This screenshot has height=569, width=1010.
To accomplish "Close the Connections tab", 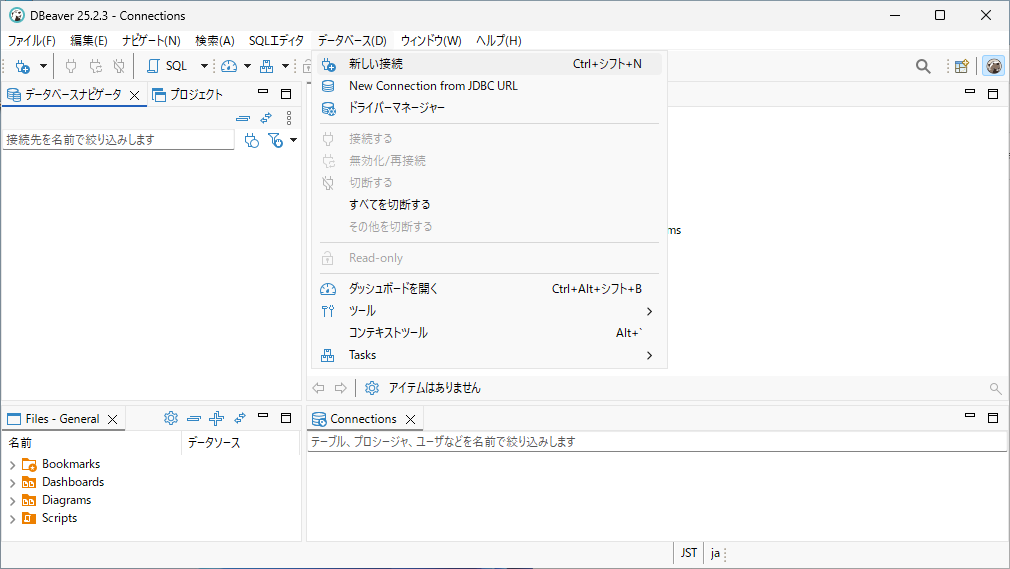I will [411, 420].
